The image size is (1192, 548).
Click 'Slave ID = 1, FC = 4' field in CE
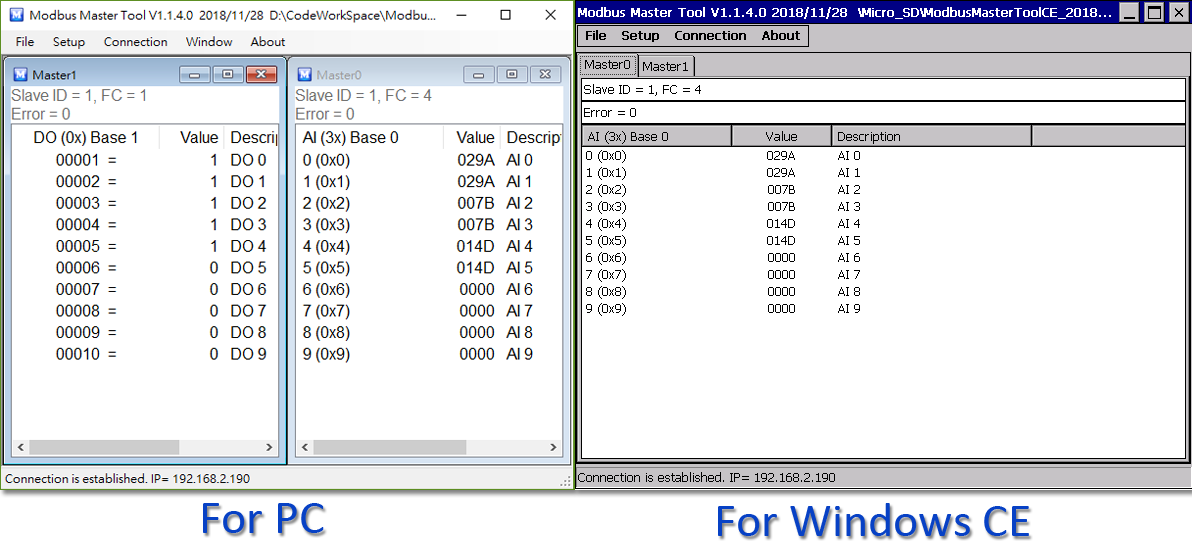(883, 90)
